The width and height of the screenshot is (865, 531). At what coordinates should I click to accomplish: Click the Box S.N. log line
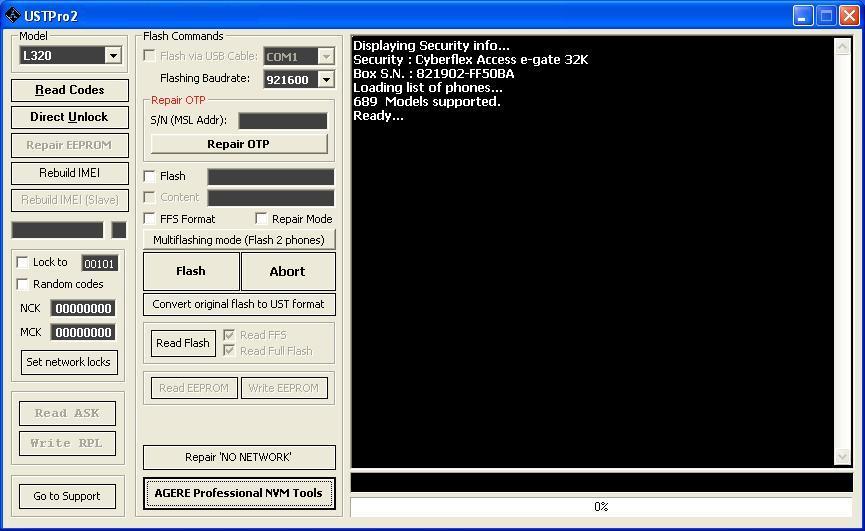(434, 74)
